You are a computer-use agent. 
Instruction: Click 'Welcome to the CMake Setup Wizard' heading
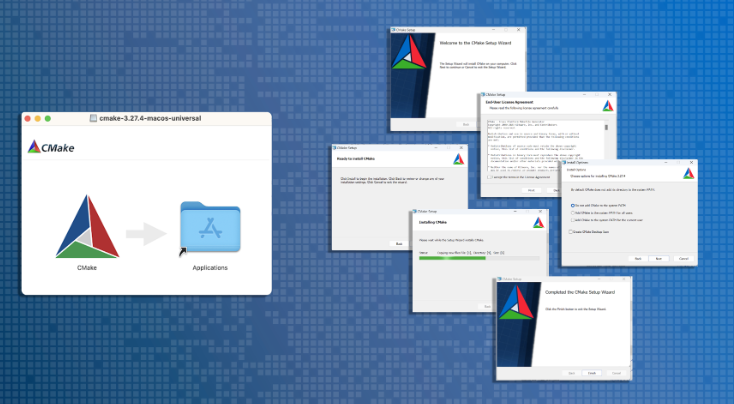(475, 43)
